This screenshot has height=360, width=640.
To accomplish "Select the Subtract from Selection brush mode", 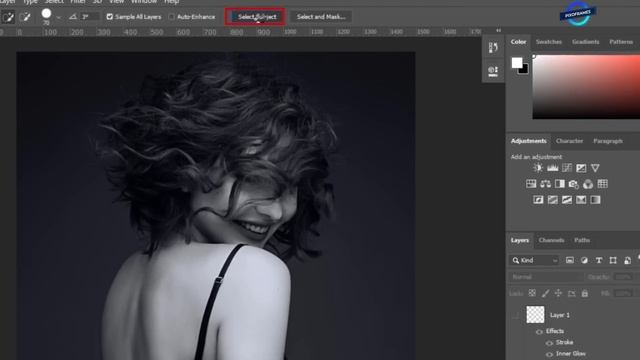I will click(25, 17).
